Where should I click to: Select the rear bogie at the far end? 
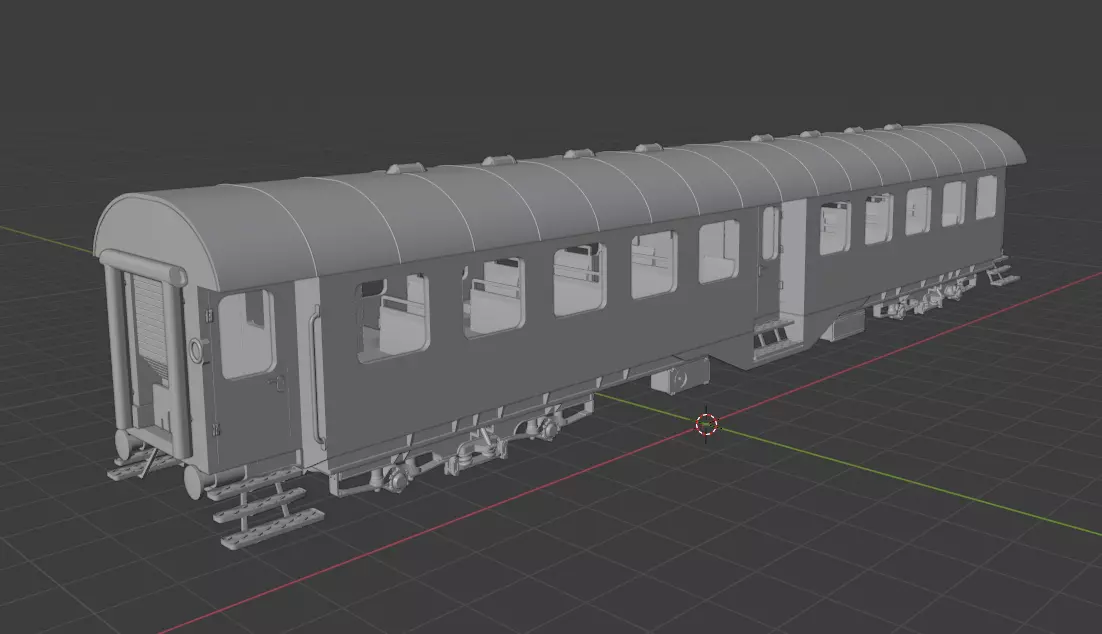click(926, 295)
